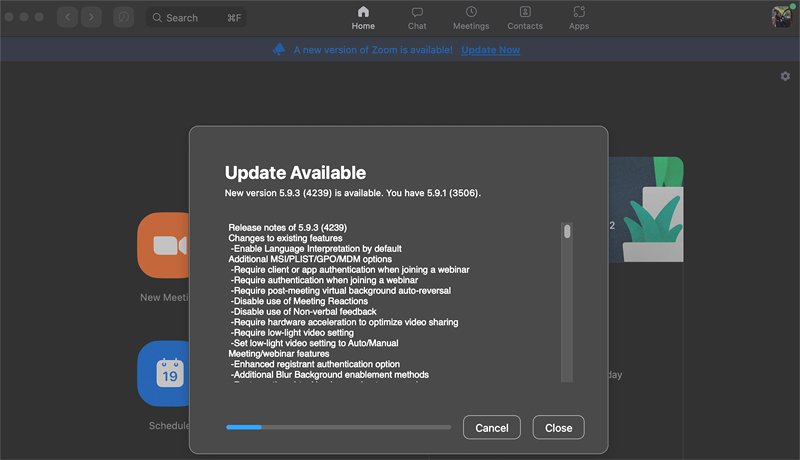Click inside the Search field
The image size is (800, 460).
click(x=196, y=17)
